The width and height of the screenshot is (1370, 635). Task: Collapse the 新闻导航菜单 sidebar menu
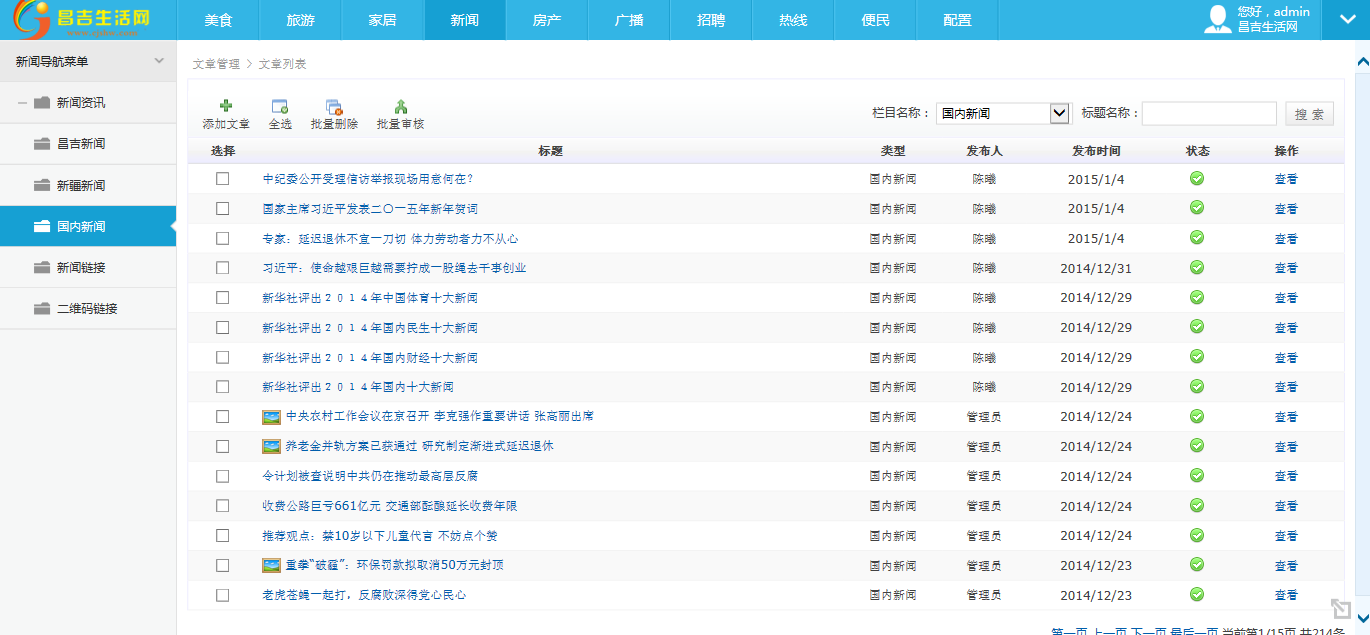click(x=159, y=61)
